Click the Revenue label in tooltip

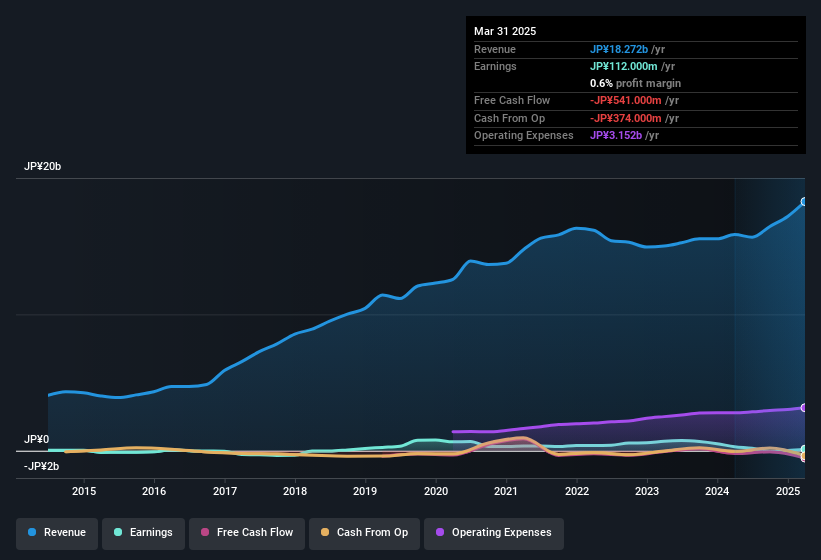(495, 49)
